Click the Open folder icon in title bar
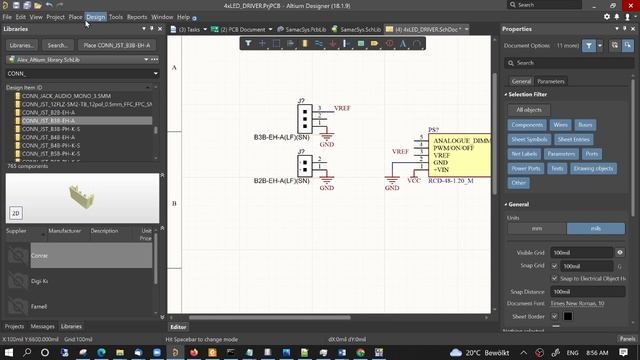The image size is (640, 360). [x=38, y=5]
